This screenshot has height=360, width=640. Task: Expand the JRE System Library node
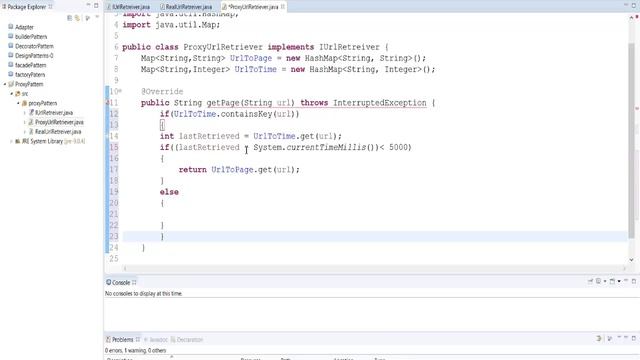tap(11, 141)
